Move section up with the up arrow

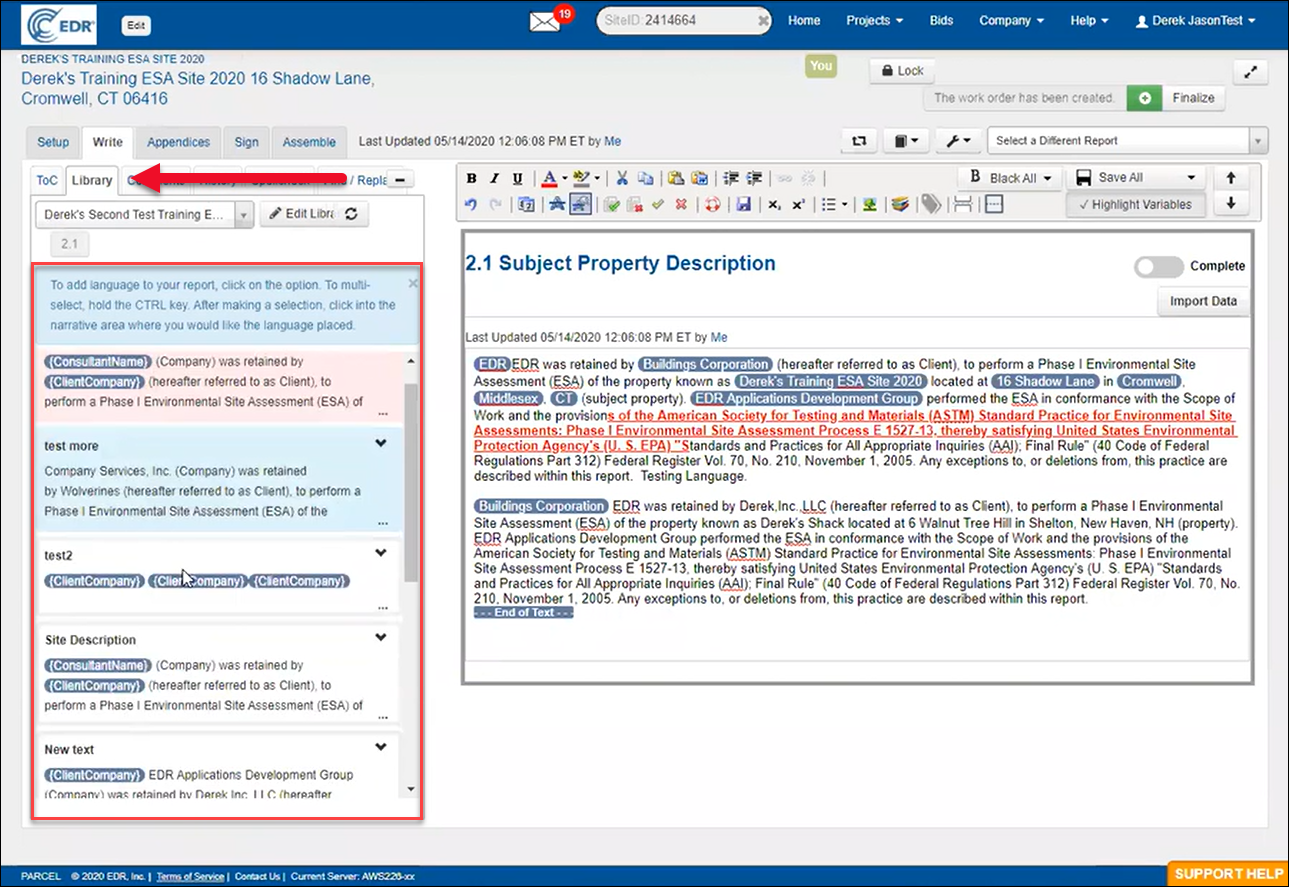[1231, 178]
